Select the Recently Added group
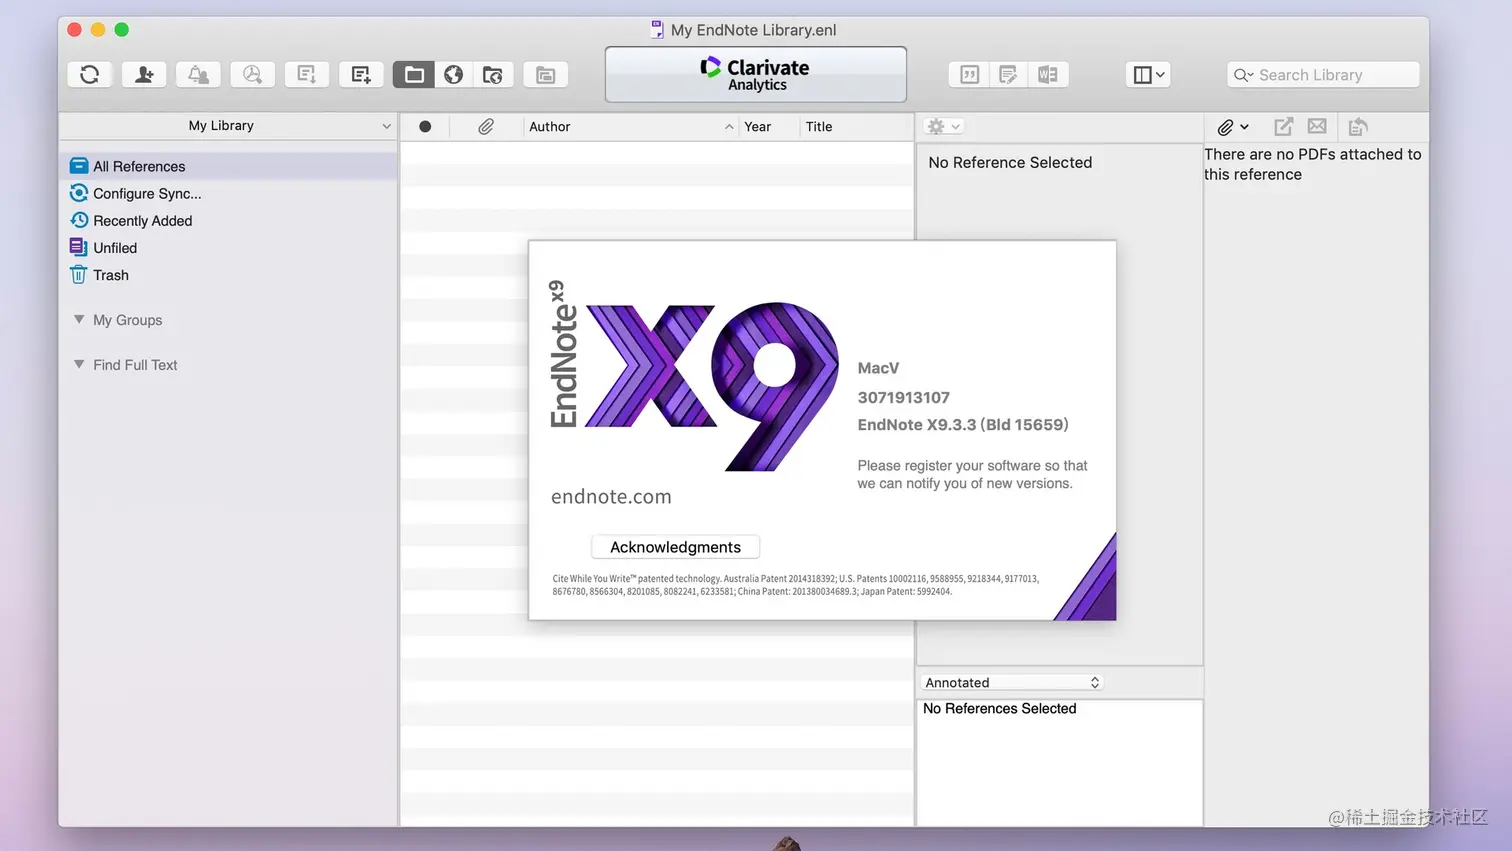This screenshot has width=1512, height=851. pos(142,221)
